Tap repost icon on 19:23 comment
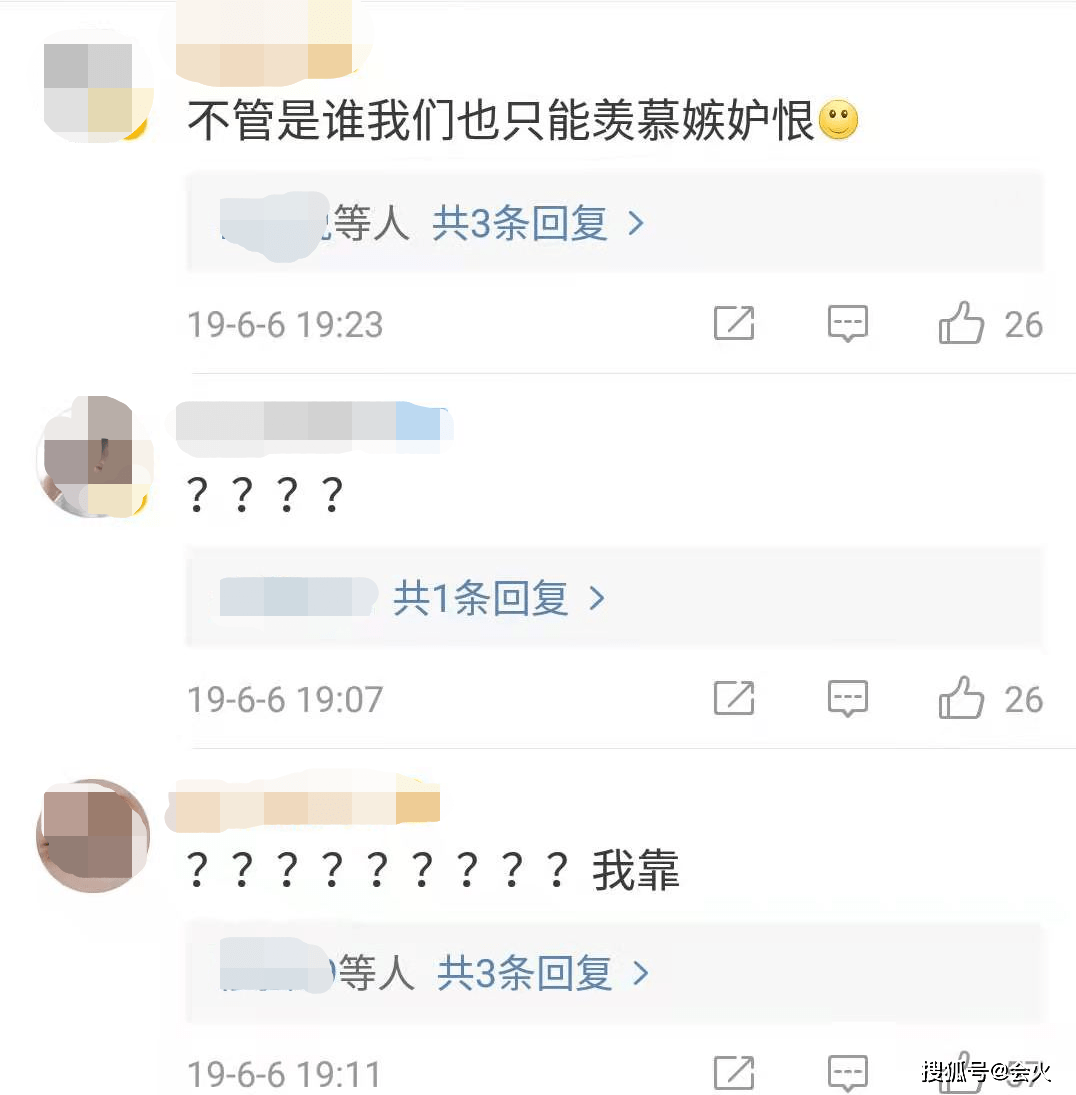Screen dimensions: 1076x1095 pos(734,323)
